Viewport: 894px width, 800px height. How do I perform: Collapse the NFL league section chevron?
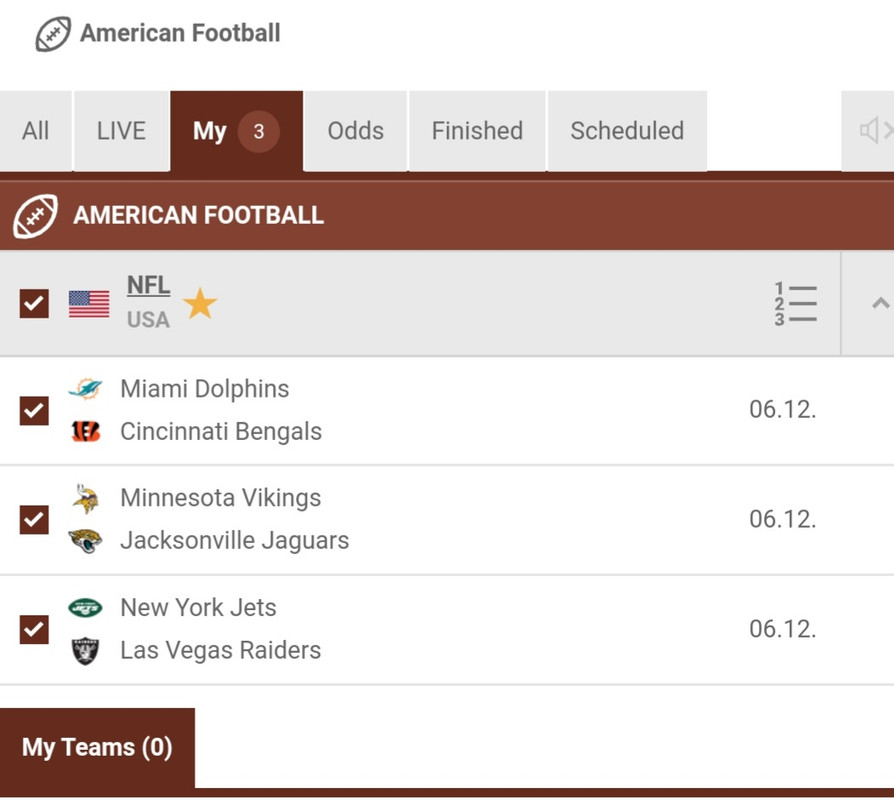880,303
